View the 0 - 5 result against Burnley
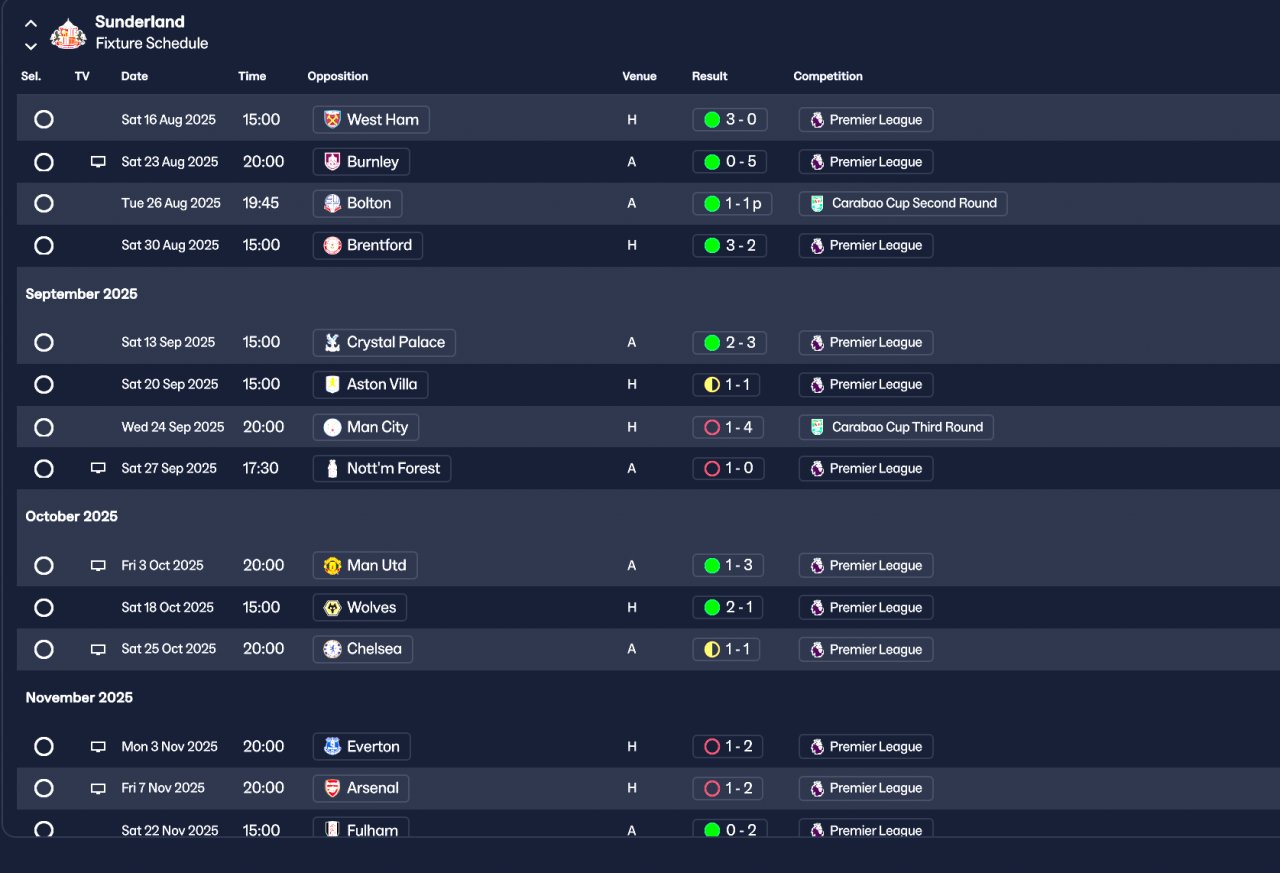This screenshot has height=873, width=1280. pyautogui.click(x=730, y=162)
